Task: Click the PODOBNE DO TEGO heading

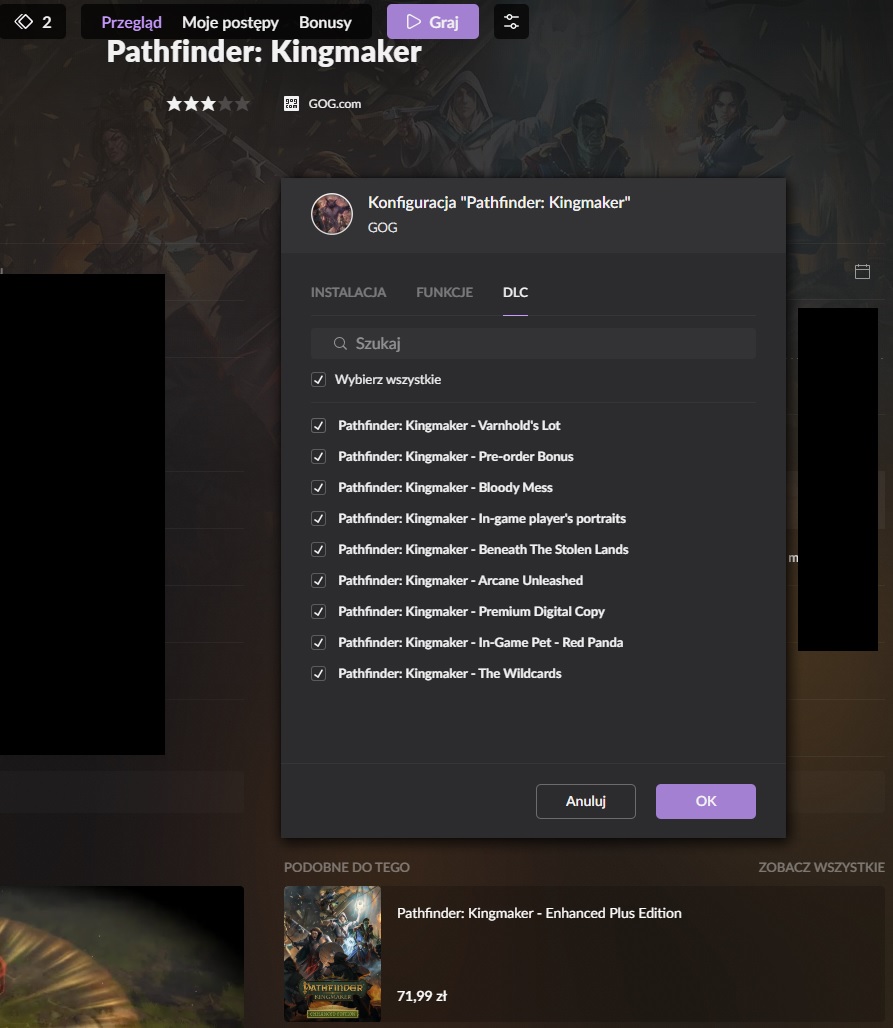Action: 347,867
